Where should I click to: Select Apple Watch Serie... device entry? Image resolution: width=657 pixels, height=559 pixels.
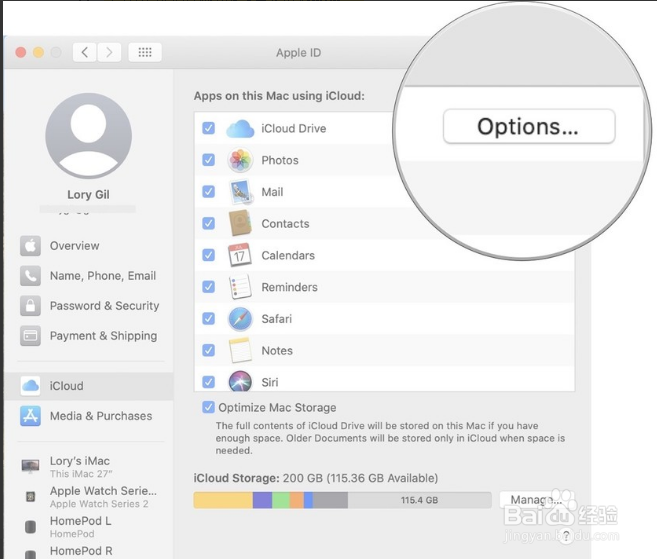89,497
